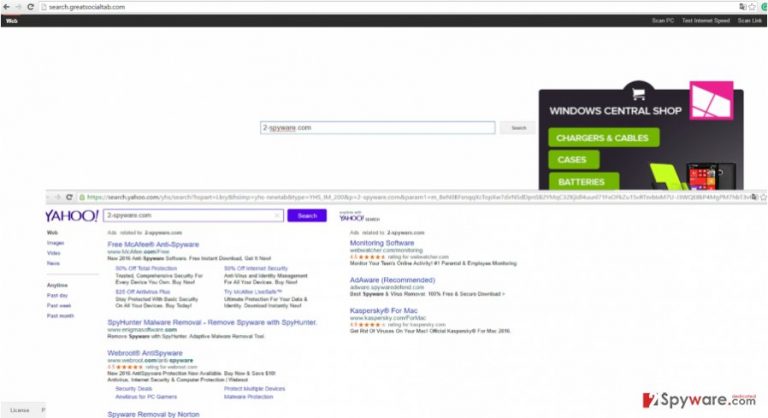
Task: Open the 50% Off Total Protection sublink
Action: point(146,269)
